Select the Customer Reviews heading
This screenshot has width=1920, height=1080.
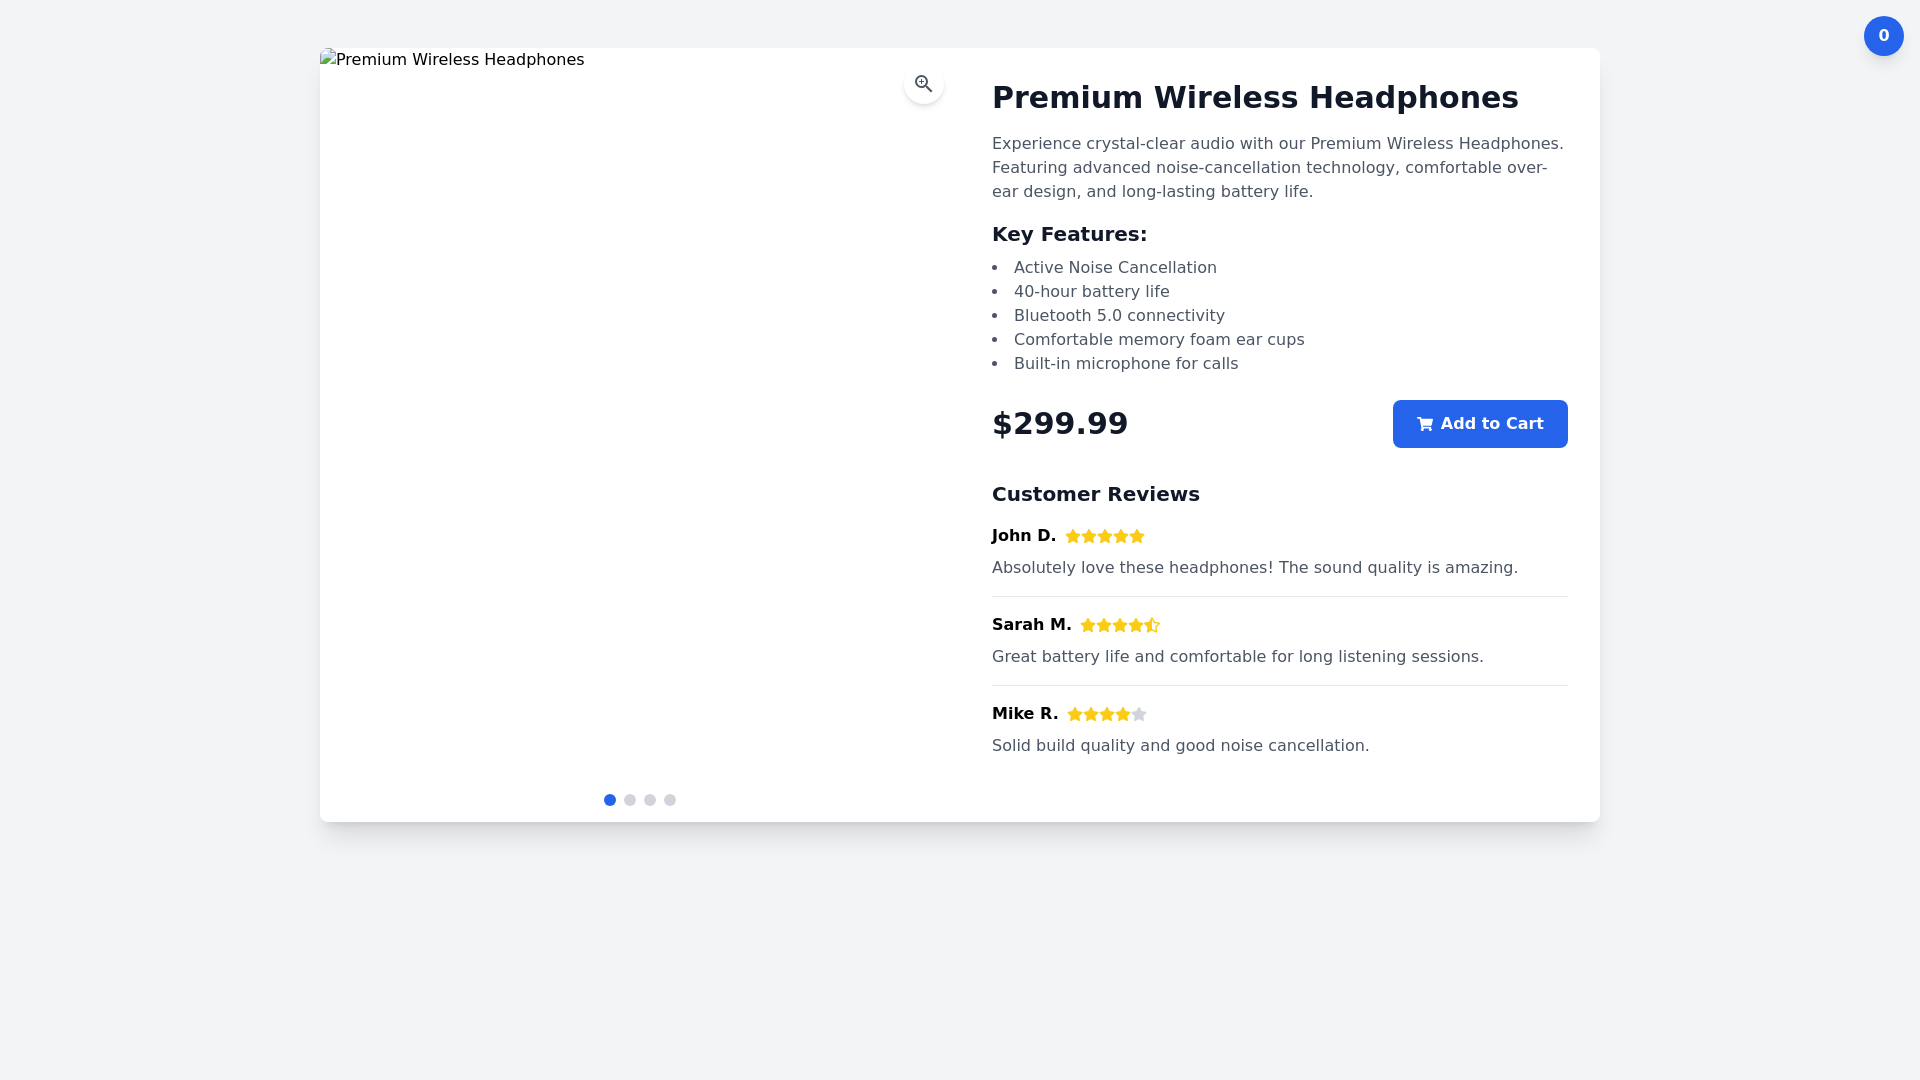tap(1095, 495)
